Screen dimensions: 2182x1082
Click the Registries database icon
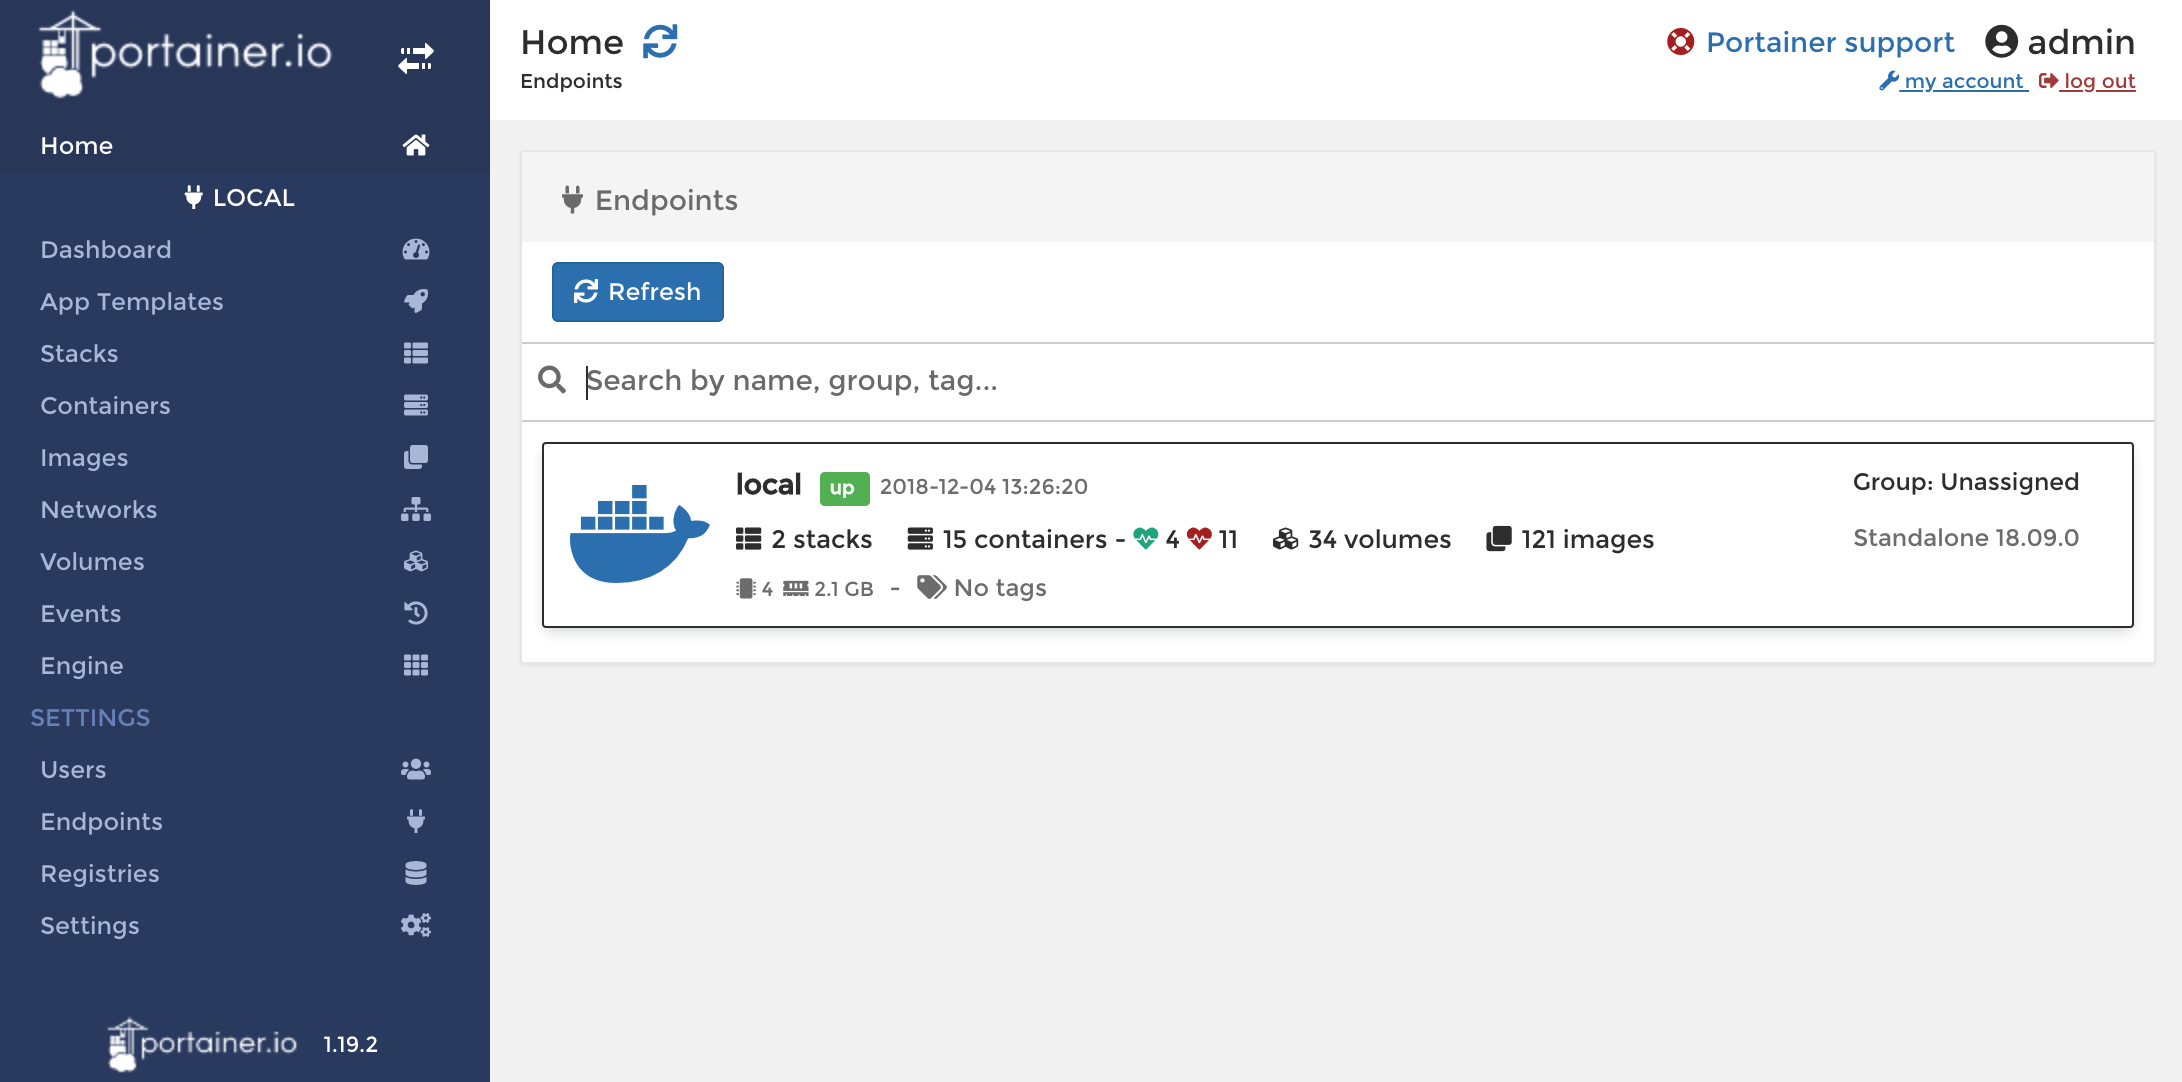click(415, 873)
